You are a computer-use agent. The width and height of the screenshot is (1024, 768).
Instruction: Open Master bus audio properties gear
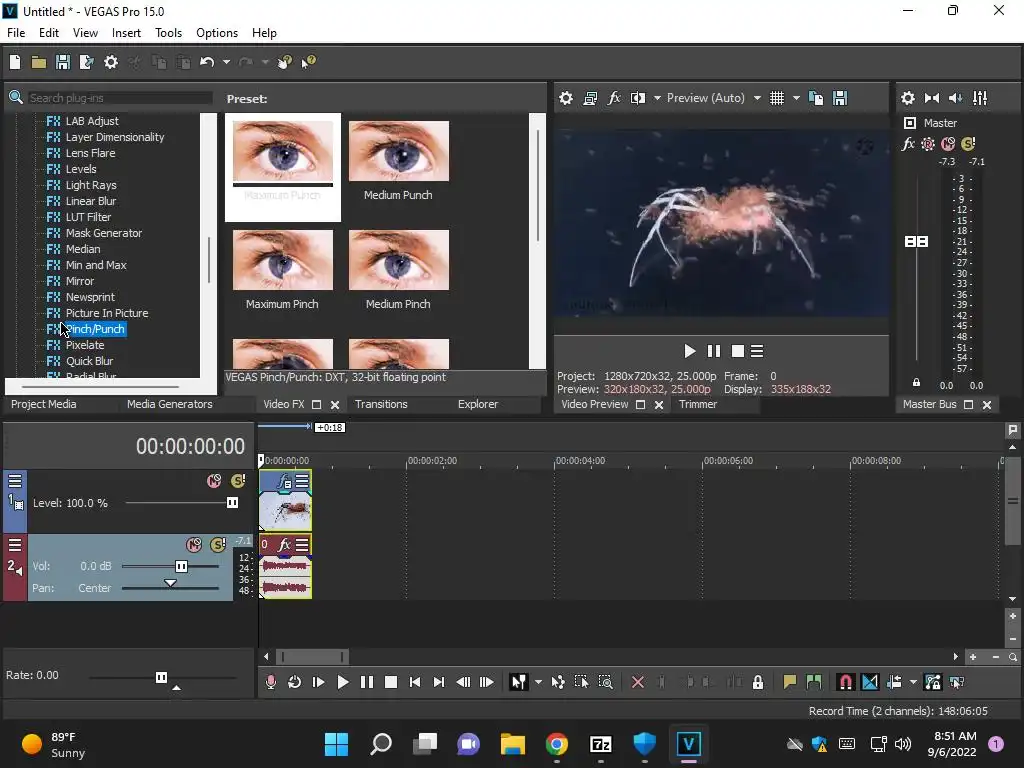908,98
